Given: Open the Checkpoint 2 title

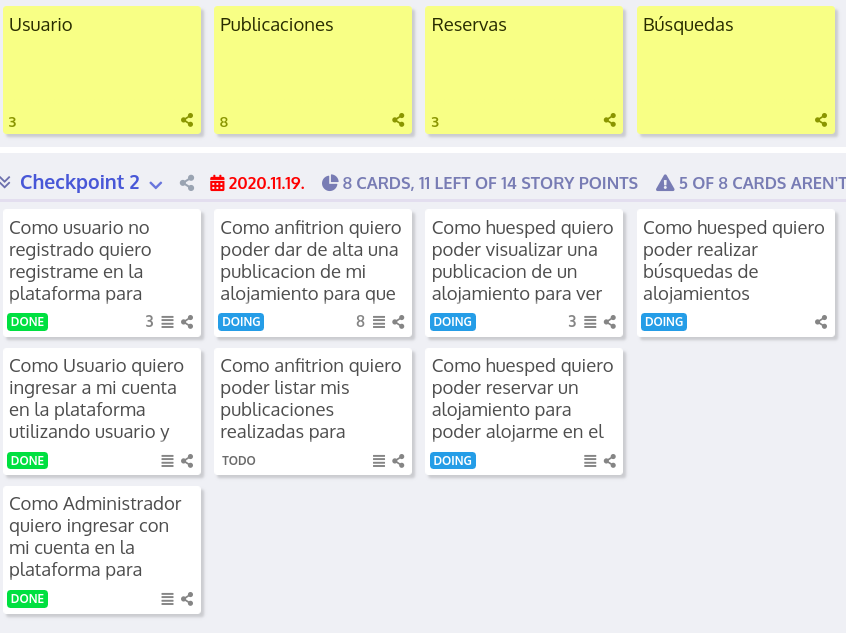Looking at the screenshot, I should [80, 182].
